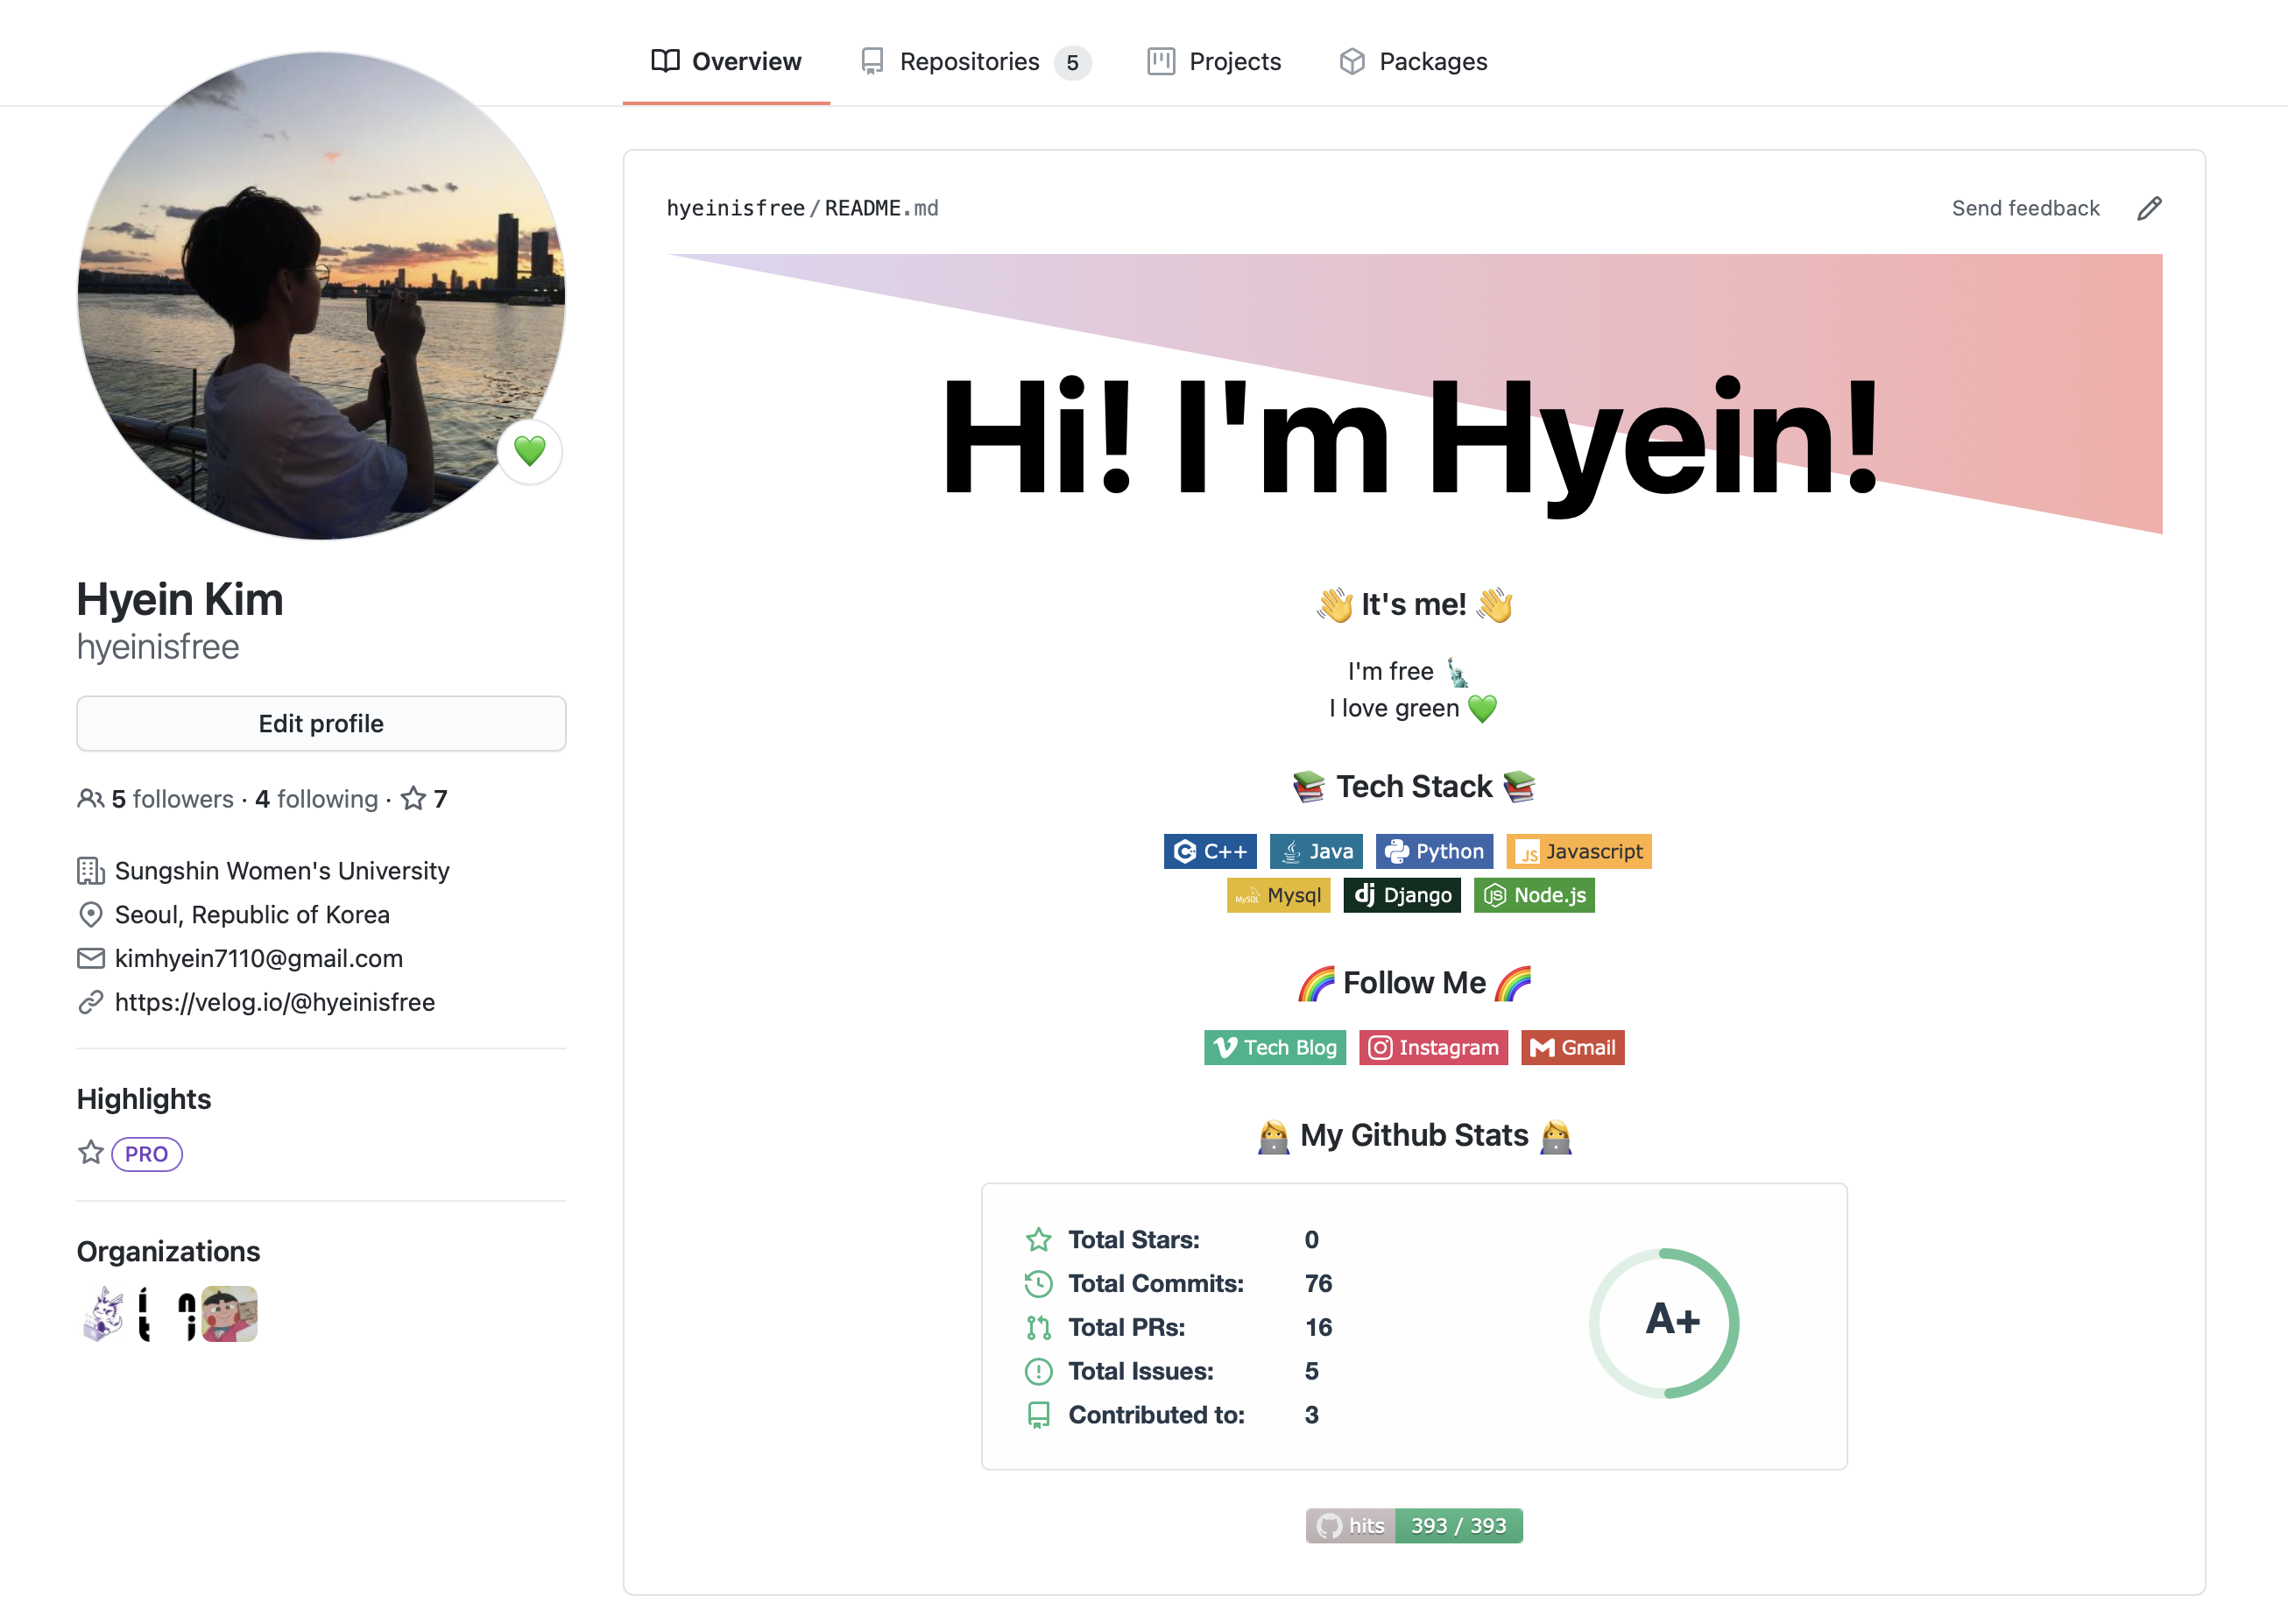
Task: Switch to the Repositories tab
Action: tap(970, 61)
